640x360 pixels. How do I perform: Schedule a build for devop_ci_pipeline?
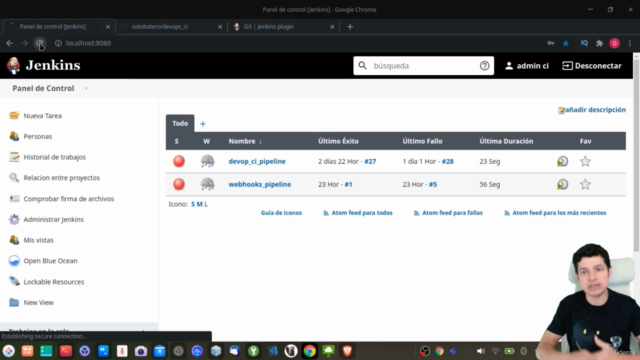coord(562,162)
